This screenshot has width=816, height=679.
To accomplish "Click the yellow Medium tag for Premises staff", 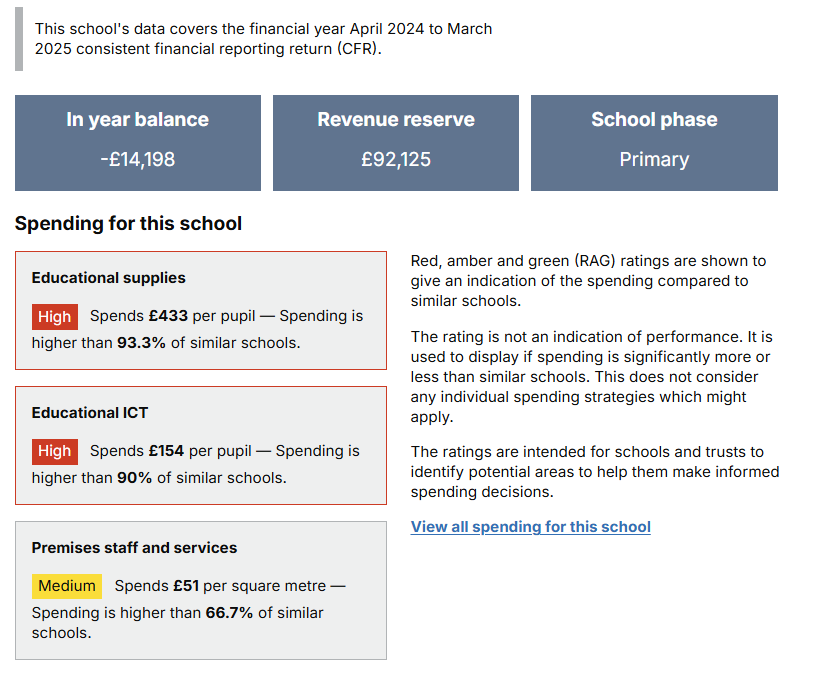I will 67,586.
